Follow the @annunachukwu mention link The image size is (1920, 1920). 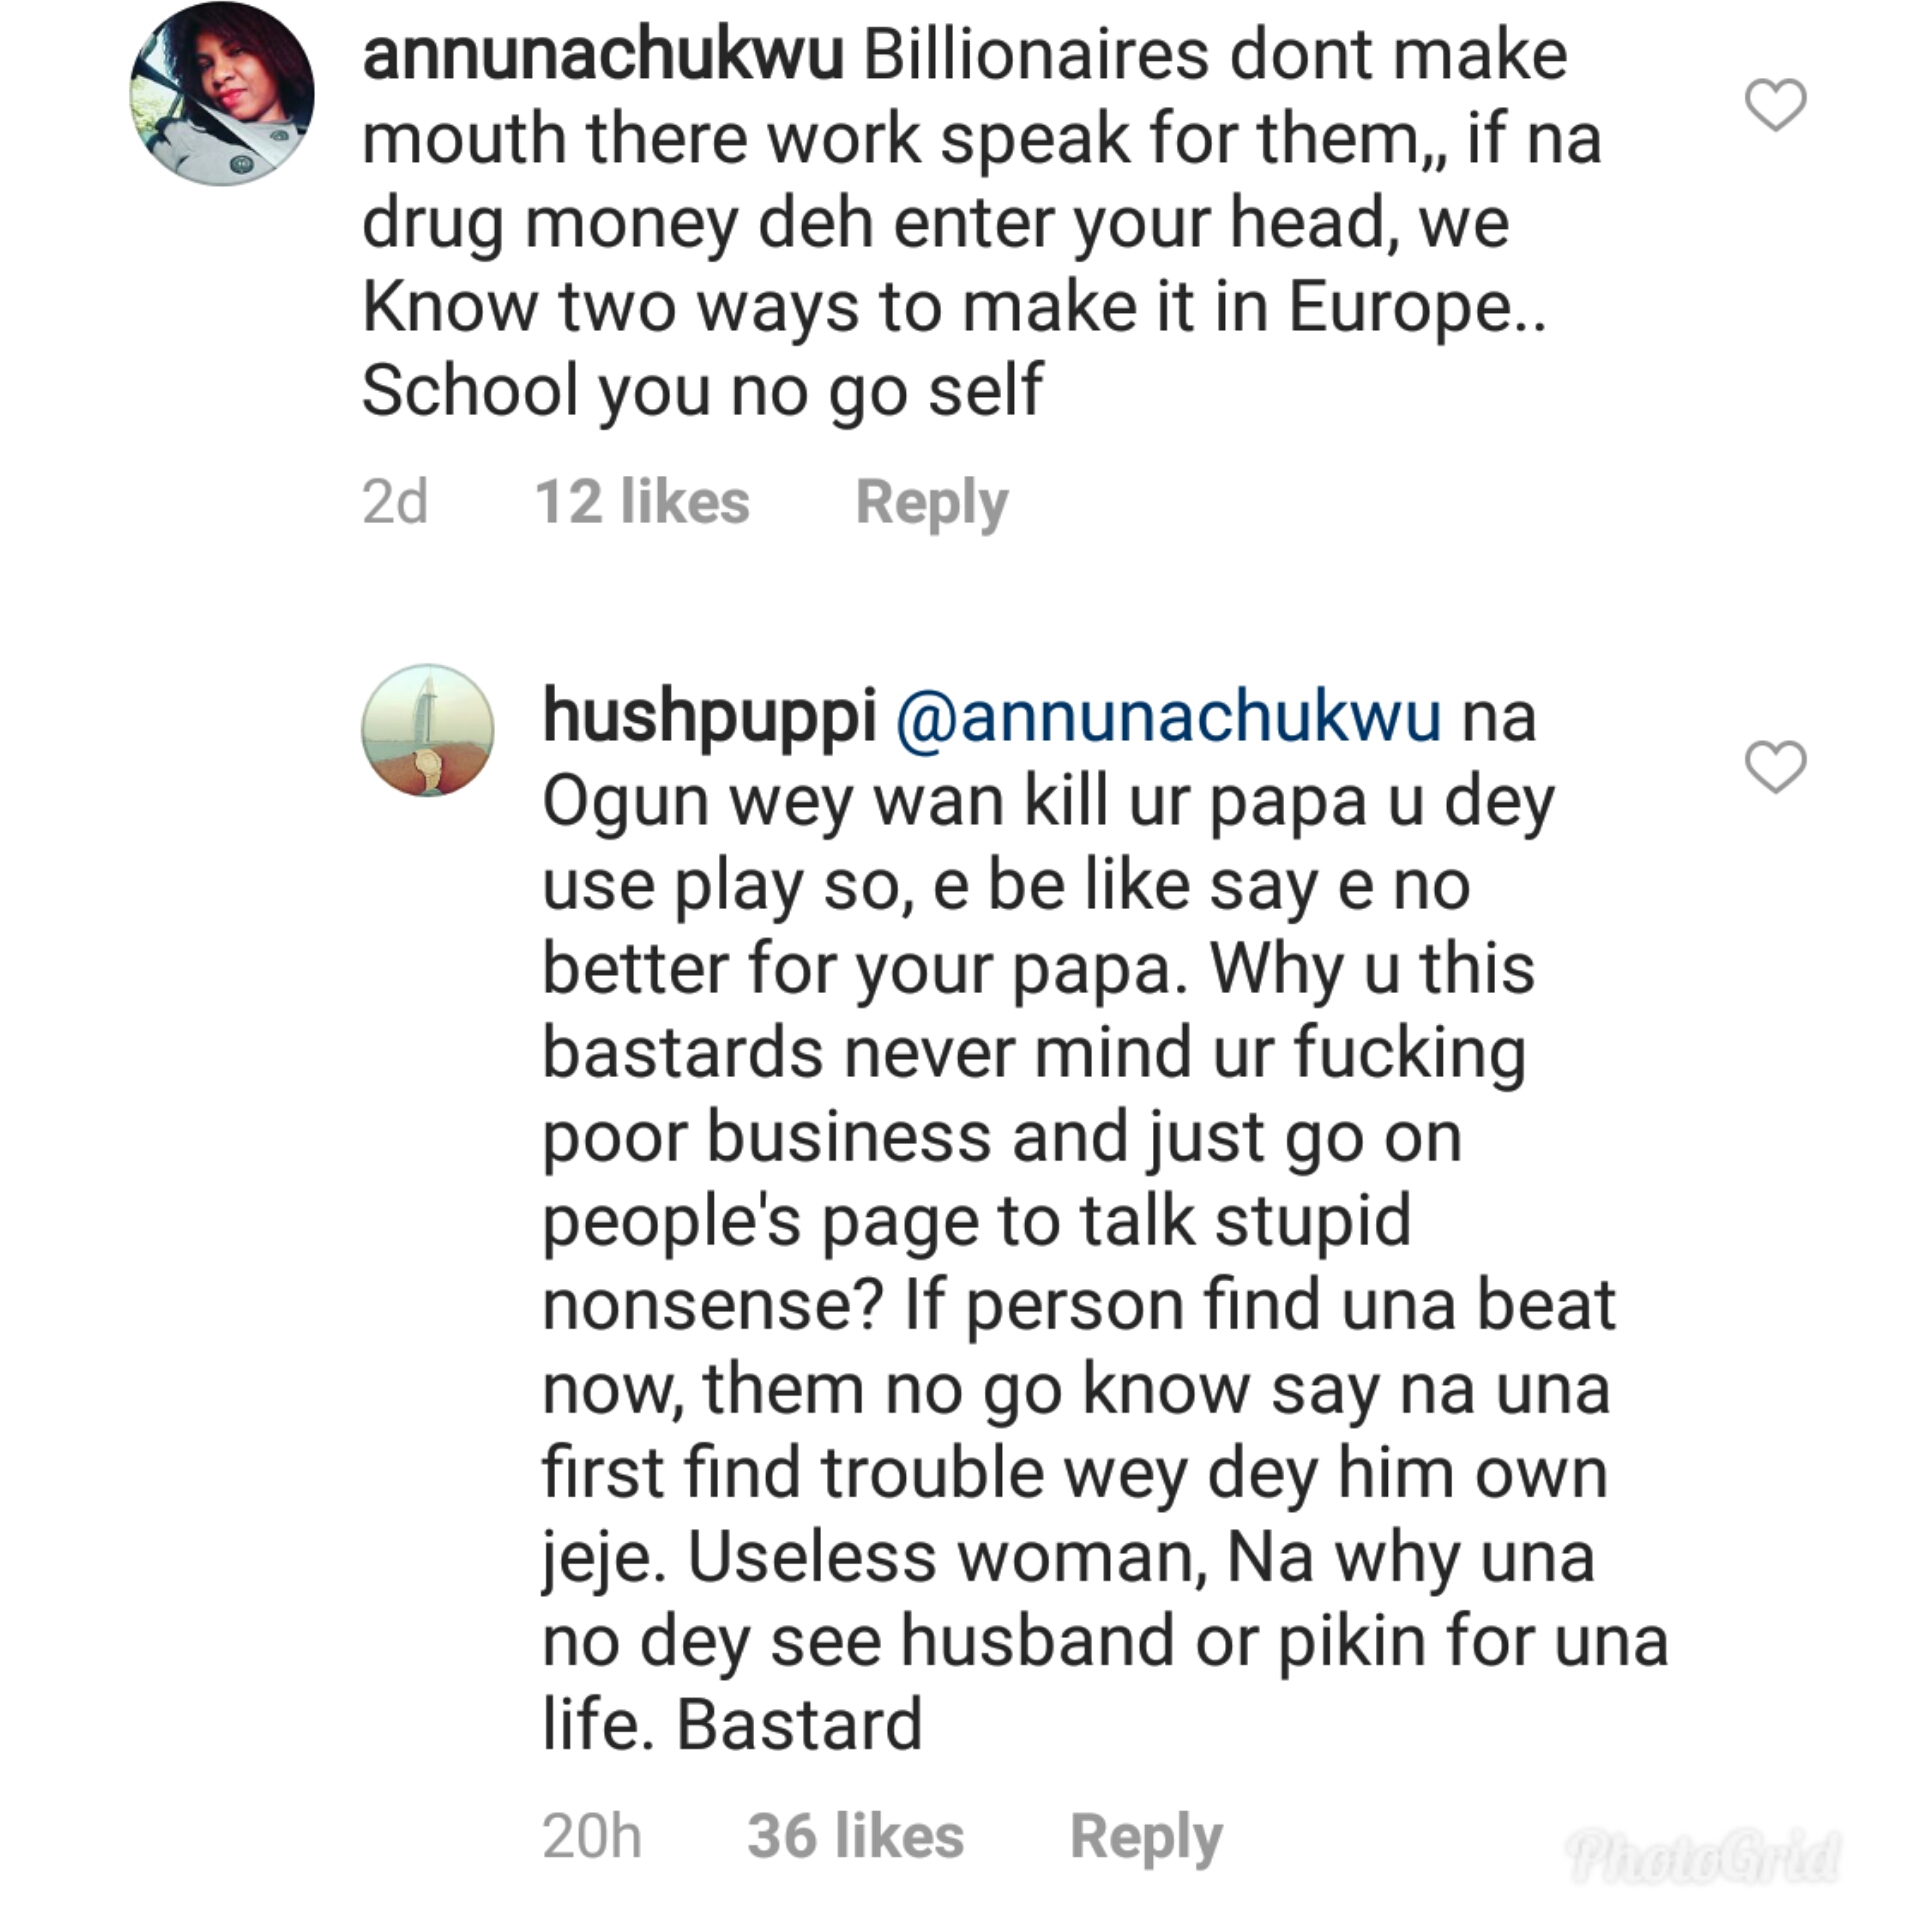1168,717
